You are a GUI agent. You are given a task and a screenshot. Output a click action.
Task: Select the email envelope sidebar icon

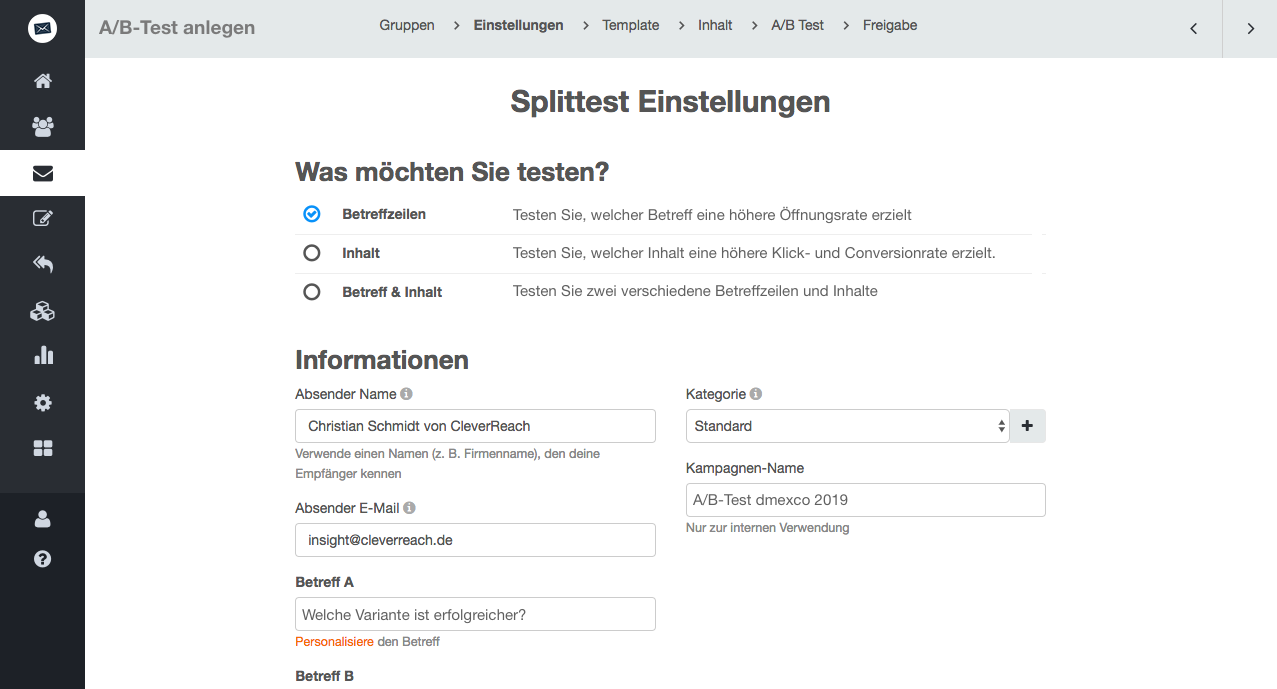point(42,173)
